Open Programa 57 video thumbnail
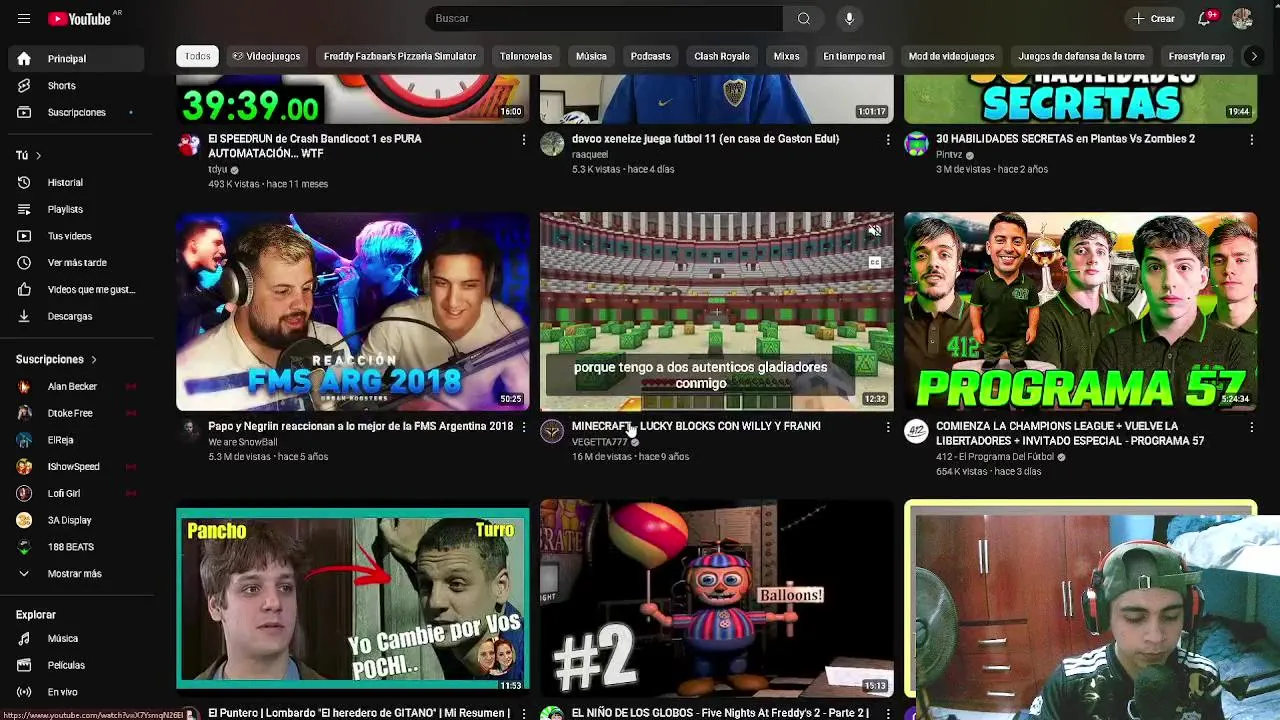The height and width of the screenshot is (720, 1280). click(x=1081, y=311)
